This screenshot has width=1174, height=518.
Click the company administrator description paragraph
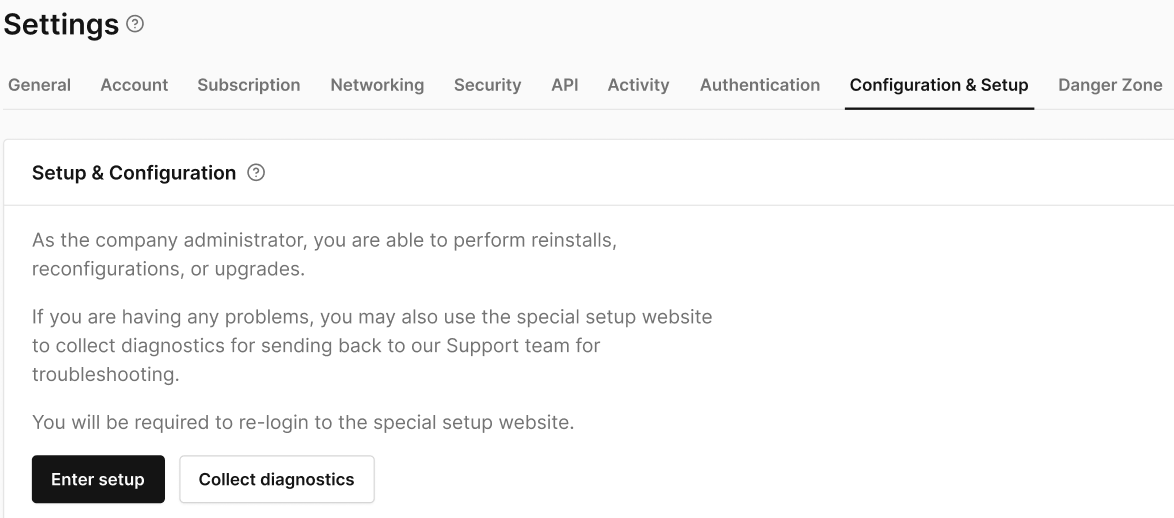pos(330,254)
